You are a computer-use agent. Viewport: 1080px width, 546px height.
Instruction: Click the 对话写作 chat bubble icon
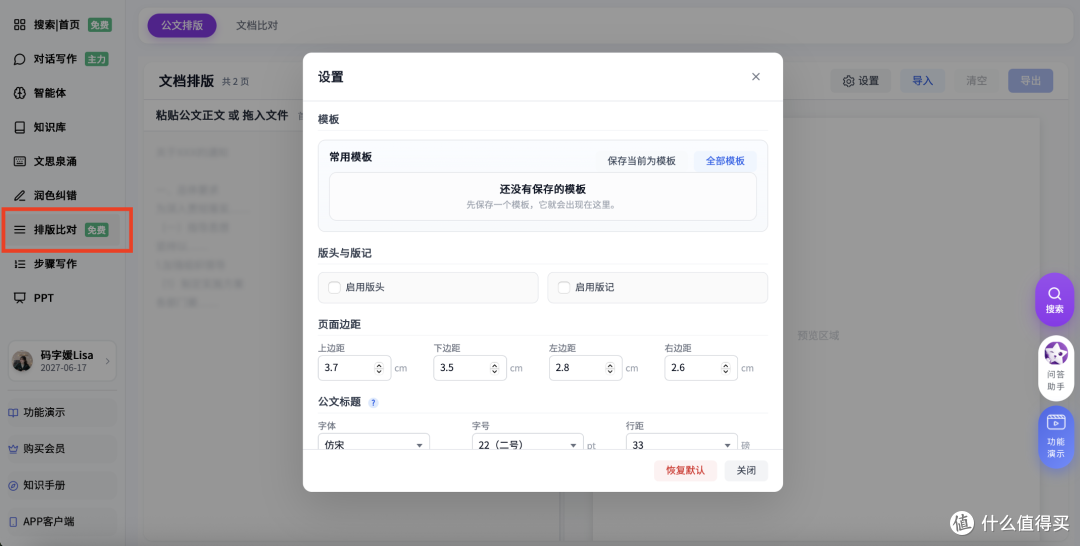[20, 59]
